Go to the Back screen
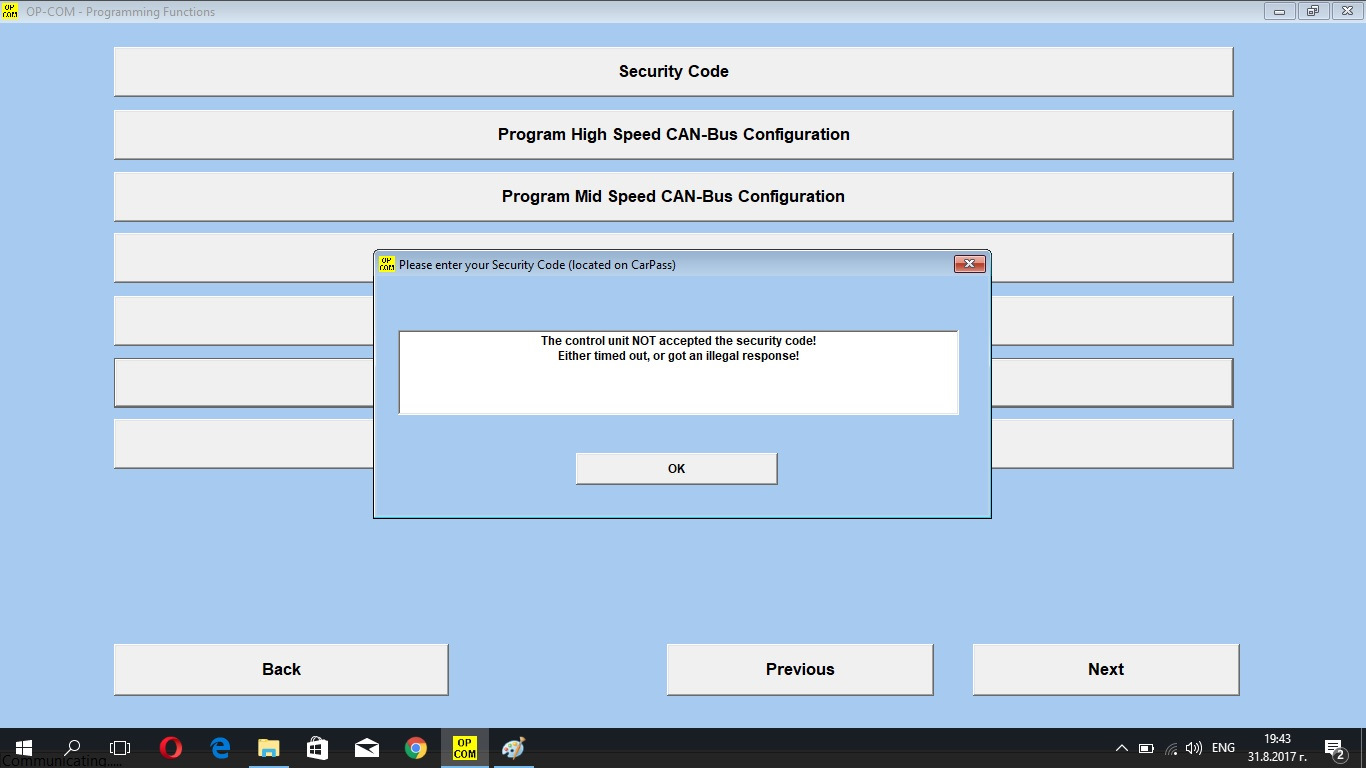Screen dimensions: 1366x768 coord(281,669)
